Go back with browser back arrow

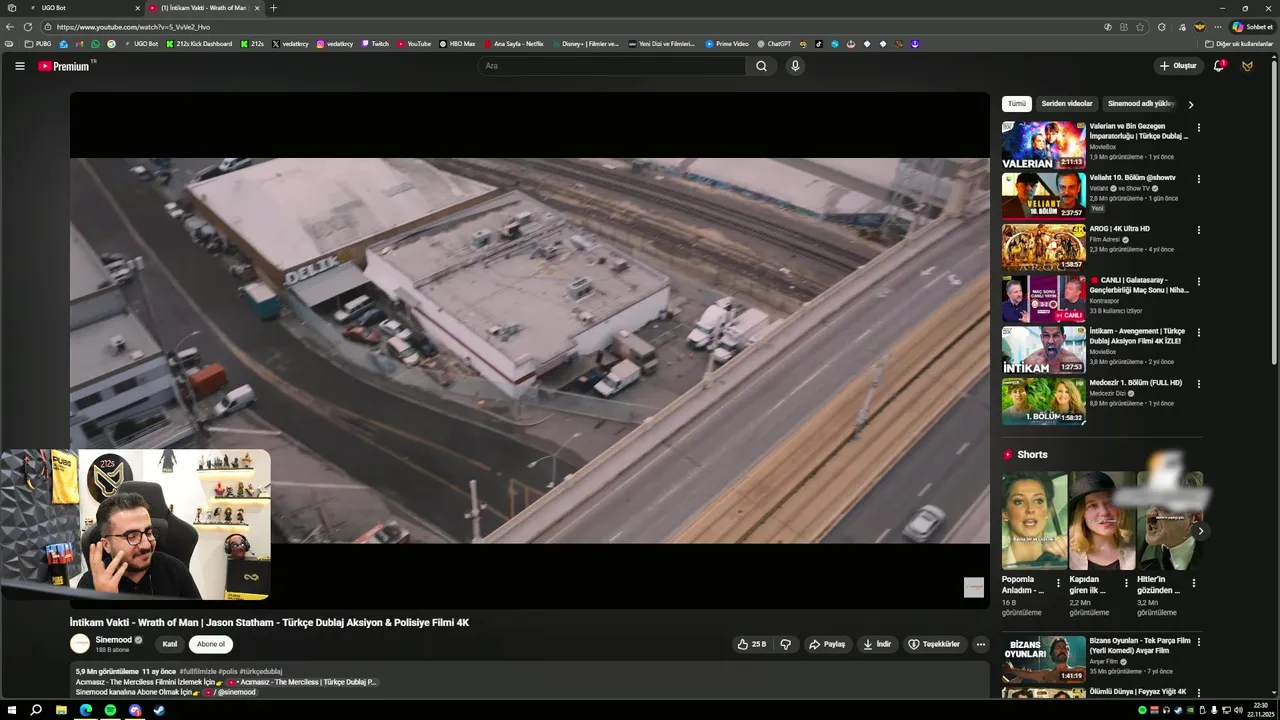(10, 27)
